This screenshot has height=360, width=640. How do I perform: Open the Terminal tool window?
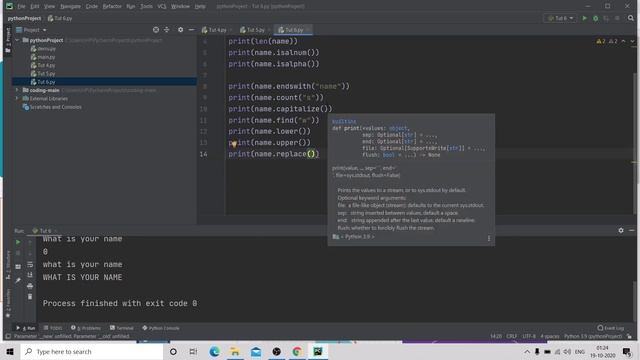coord(122,328)
